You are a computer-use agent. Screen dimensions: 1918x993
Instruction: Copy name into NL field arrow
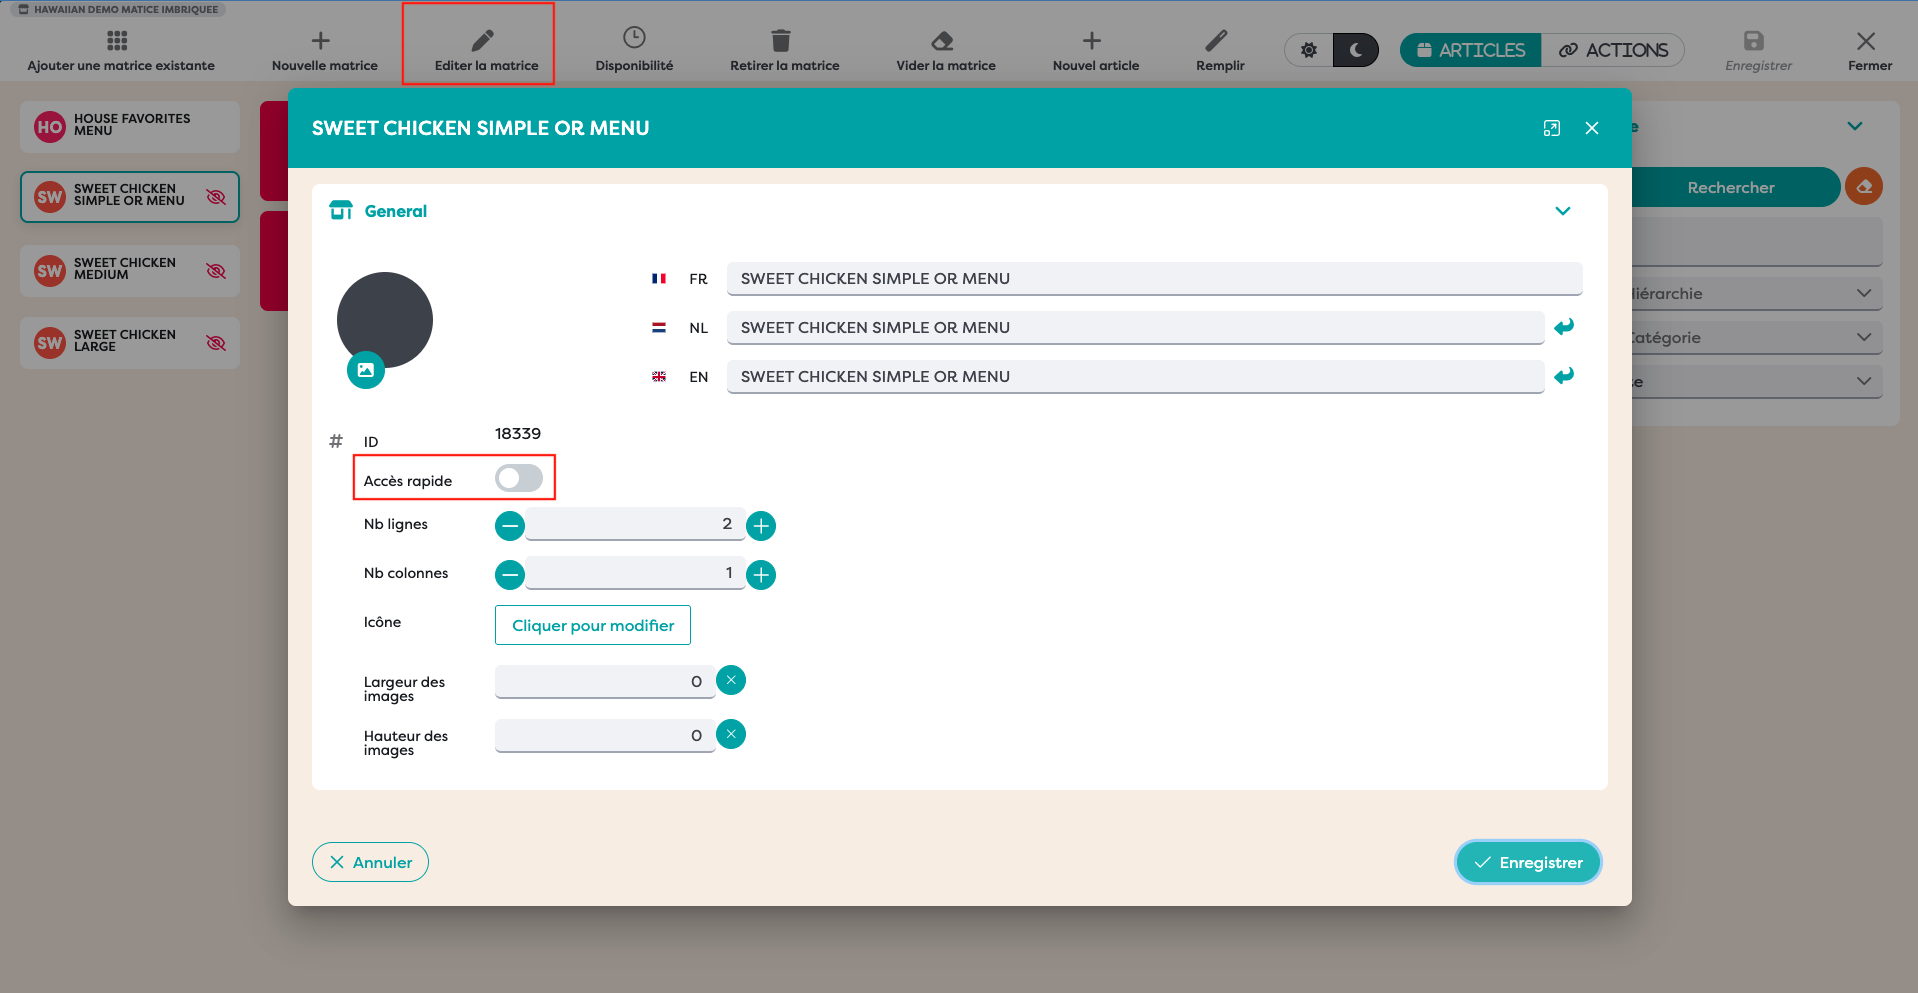(1564, 326)
